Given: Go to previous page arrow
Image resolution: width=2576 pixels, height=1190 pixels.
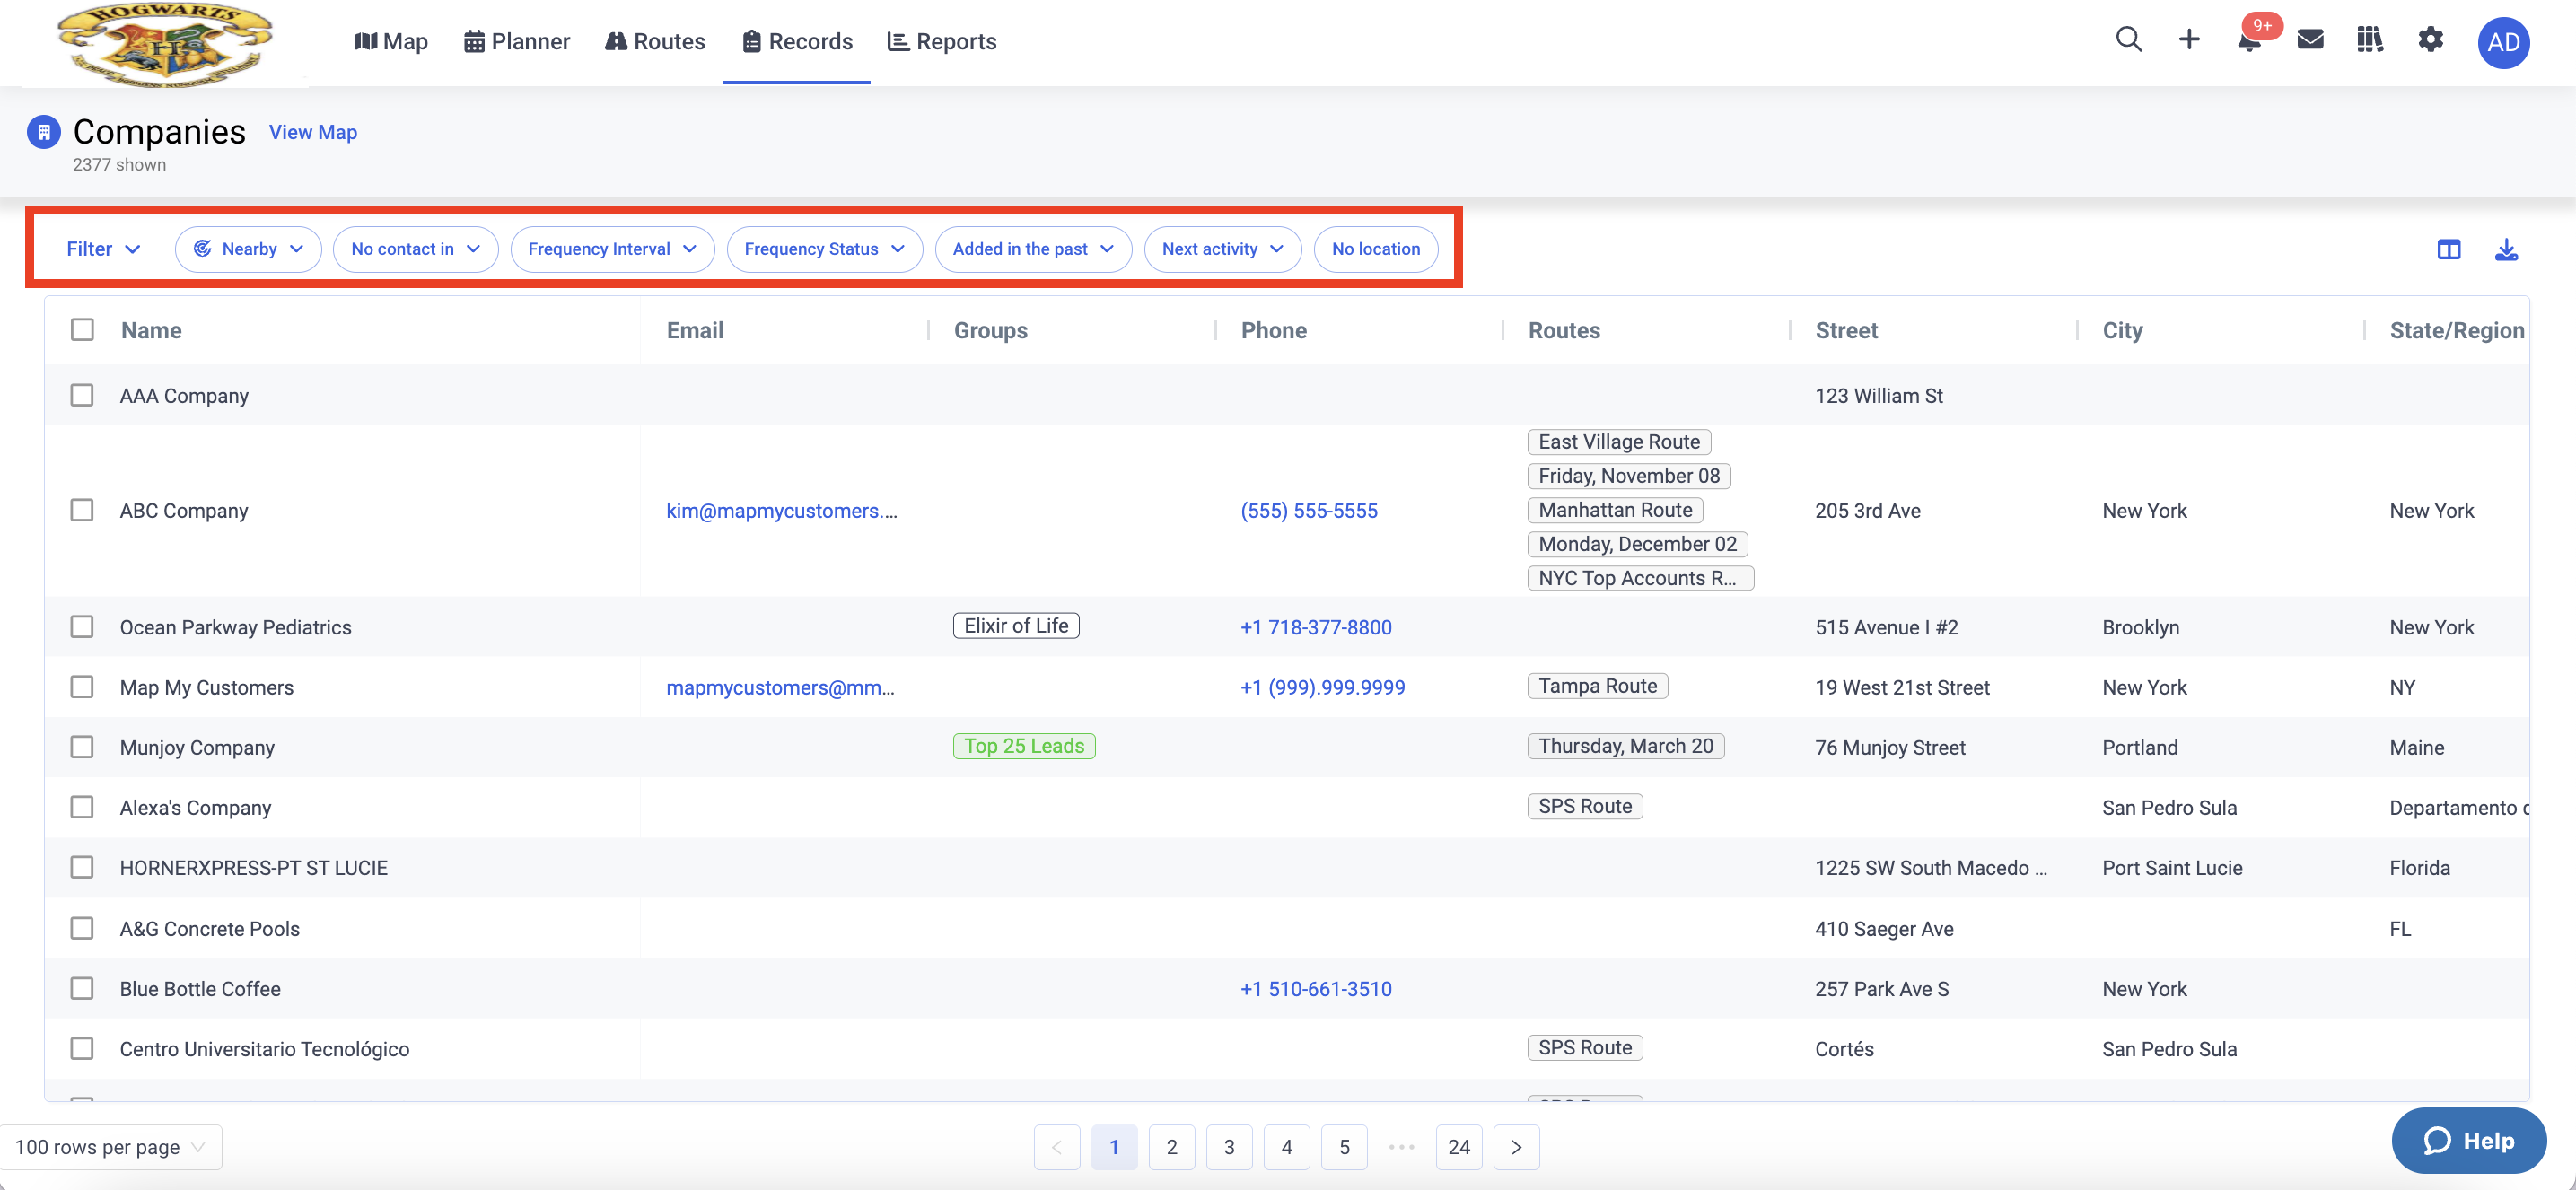Looking at the screenshot, I should 1057,1147.
